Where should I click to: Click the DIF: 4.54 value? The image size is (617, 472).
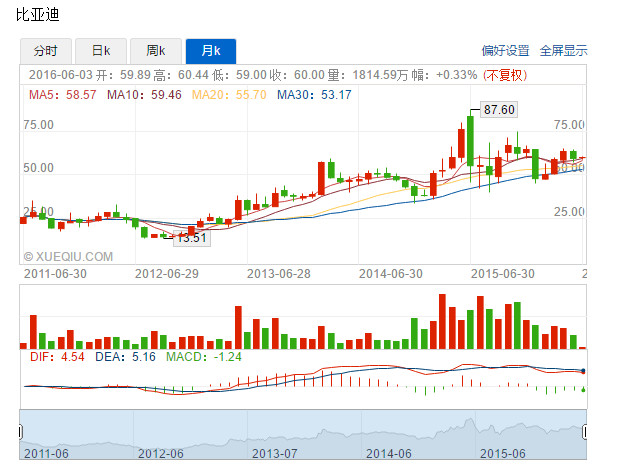(57, 357)
